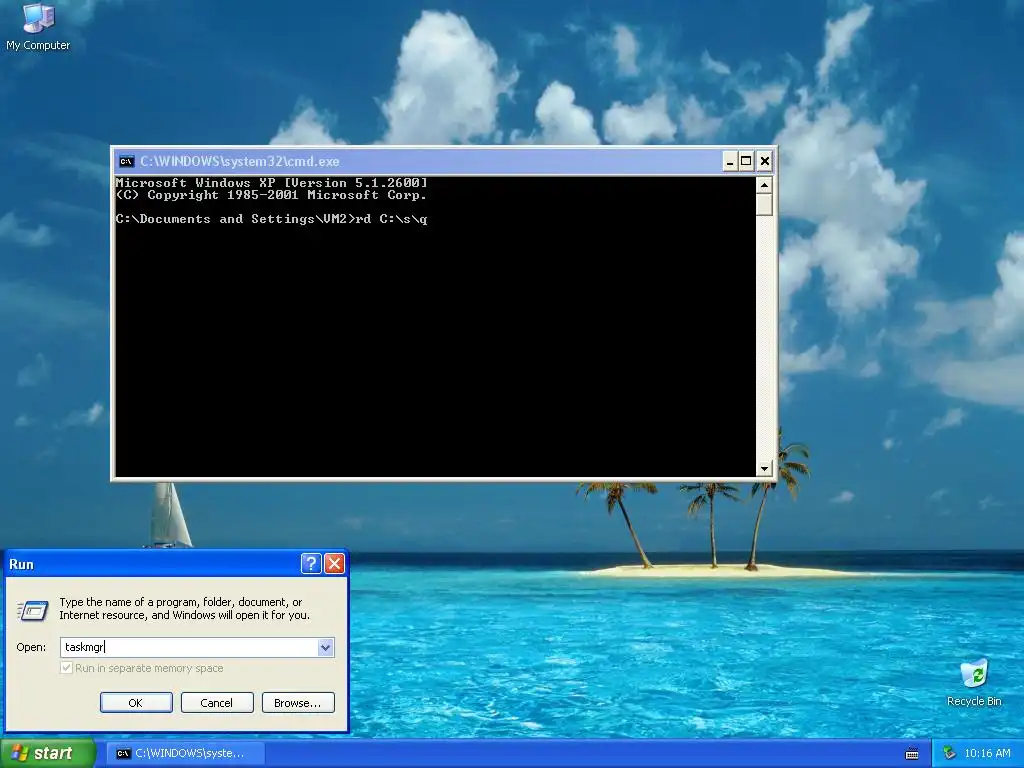Screen dimensions: 1024x768
Task: Click the cmd.exe window title bar path
Action: pyautogui.click(x=240, y=161)
